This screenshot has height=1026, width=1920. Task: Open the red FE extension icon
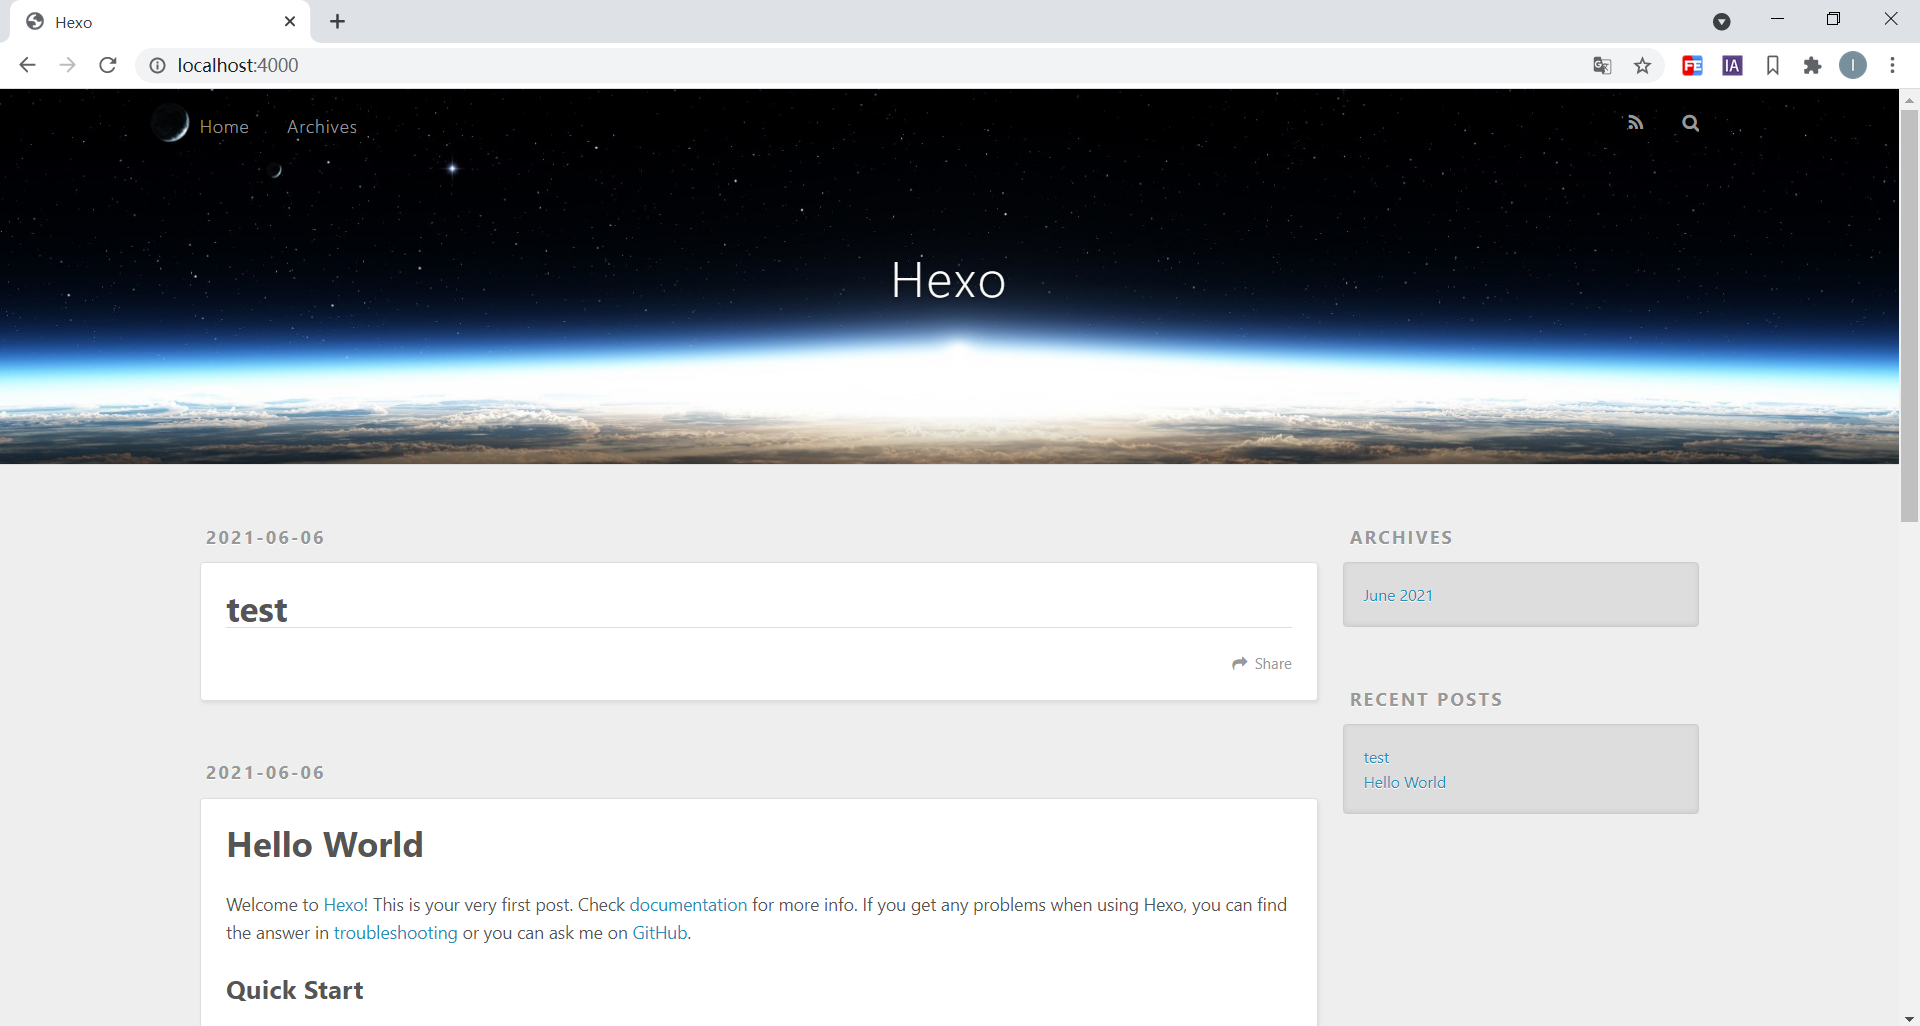tap(1692, 65)
